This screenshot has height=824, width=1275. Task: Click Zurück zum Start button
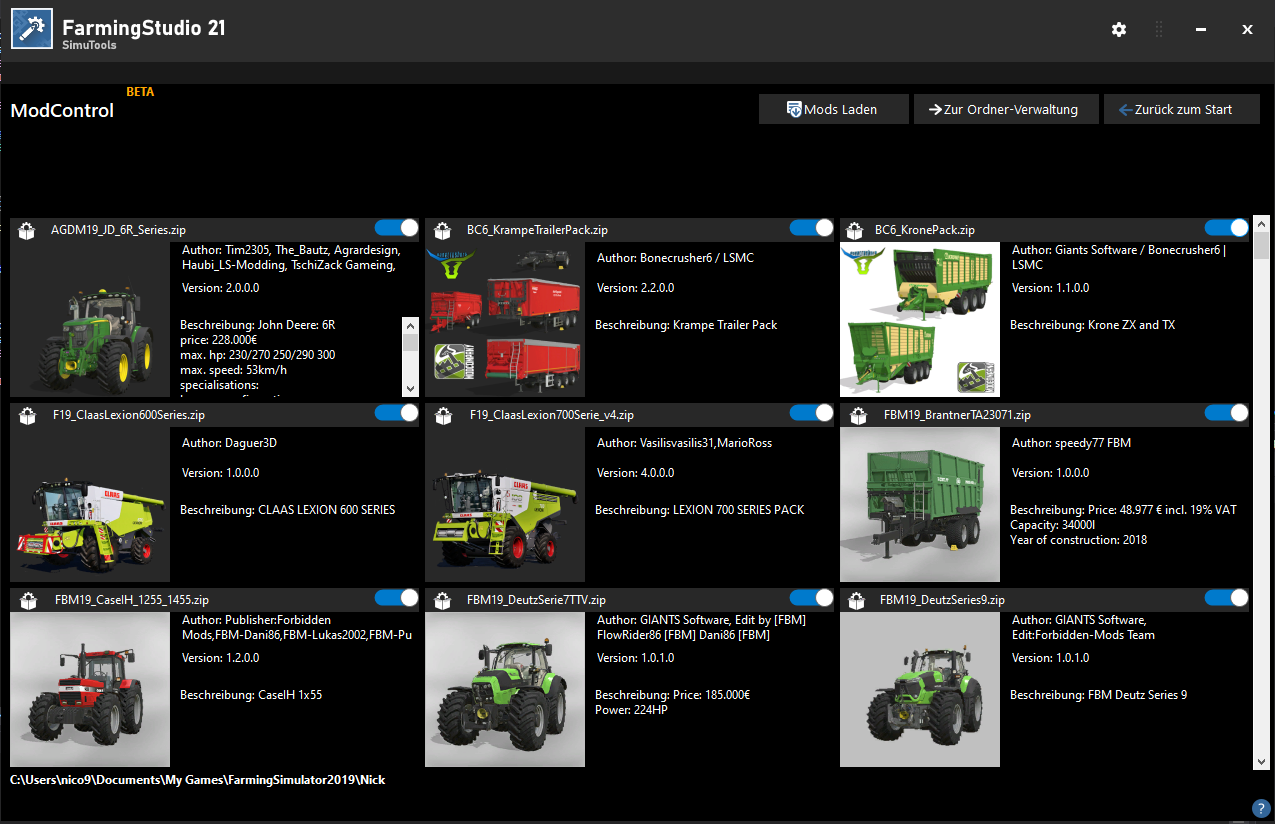click(1182, 109)
